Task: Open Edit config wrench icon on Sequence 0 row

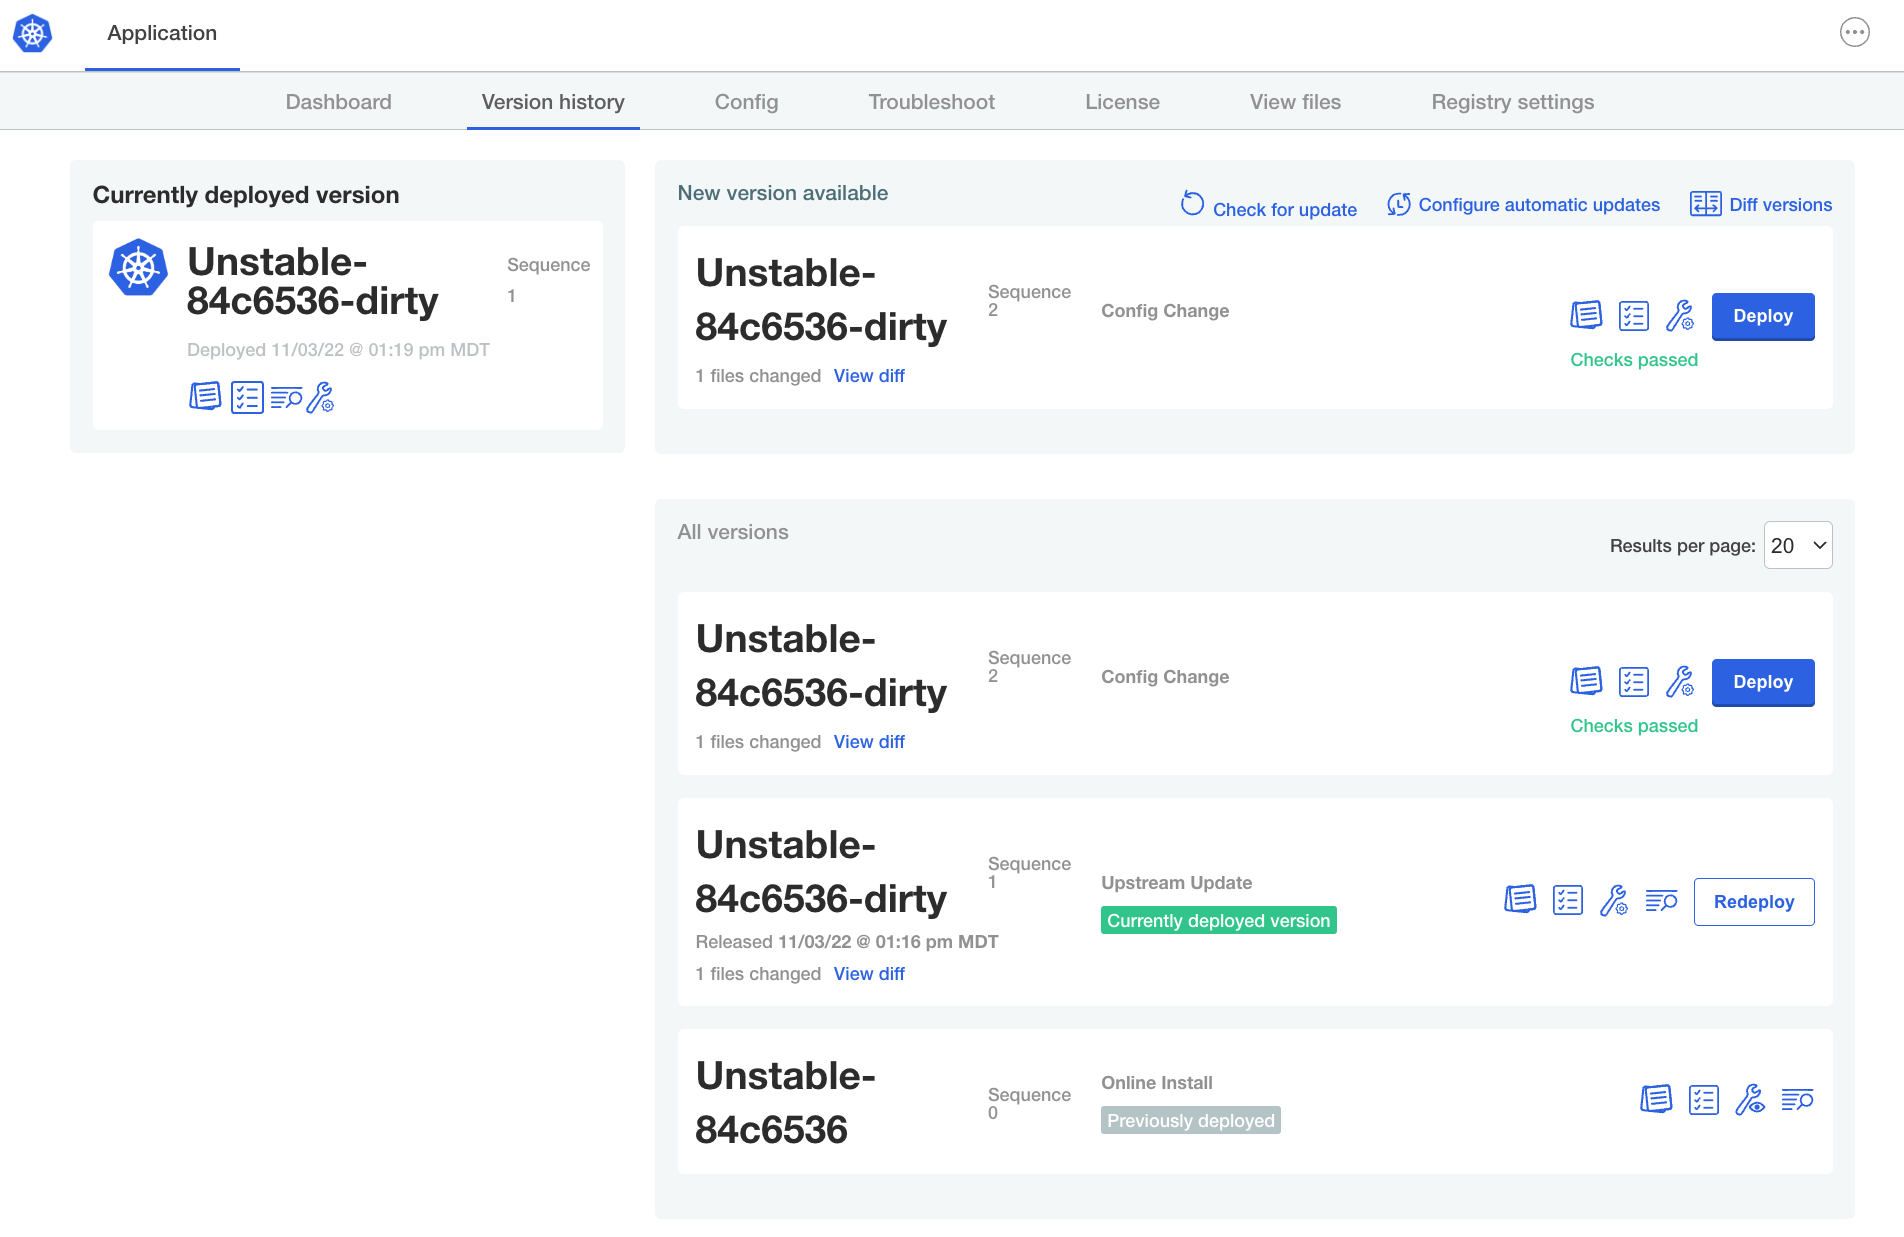Action: [x=1751, y=1100]
